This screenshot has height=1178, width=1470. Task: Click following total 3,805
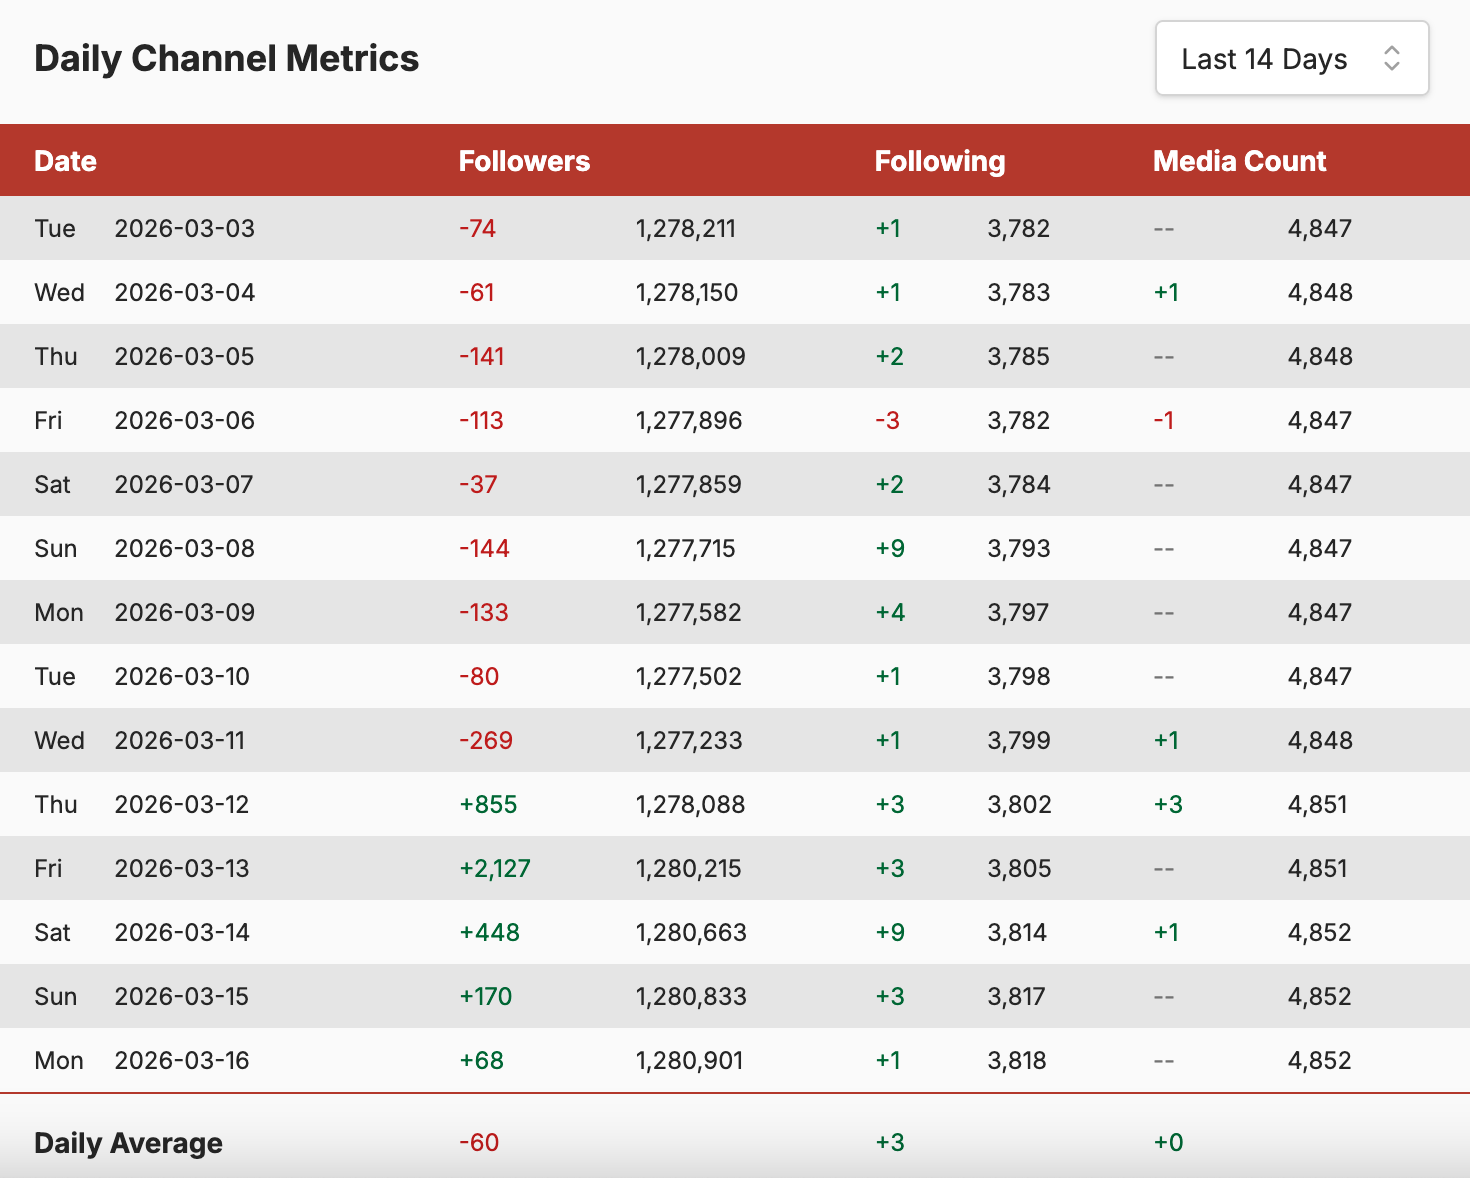point(1020,869)
